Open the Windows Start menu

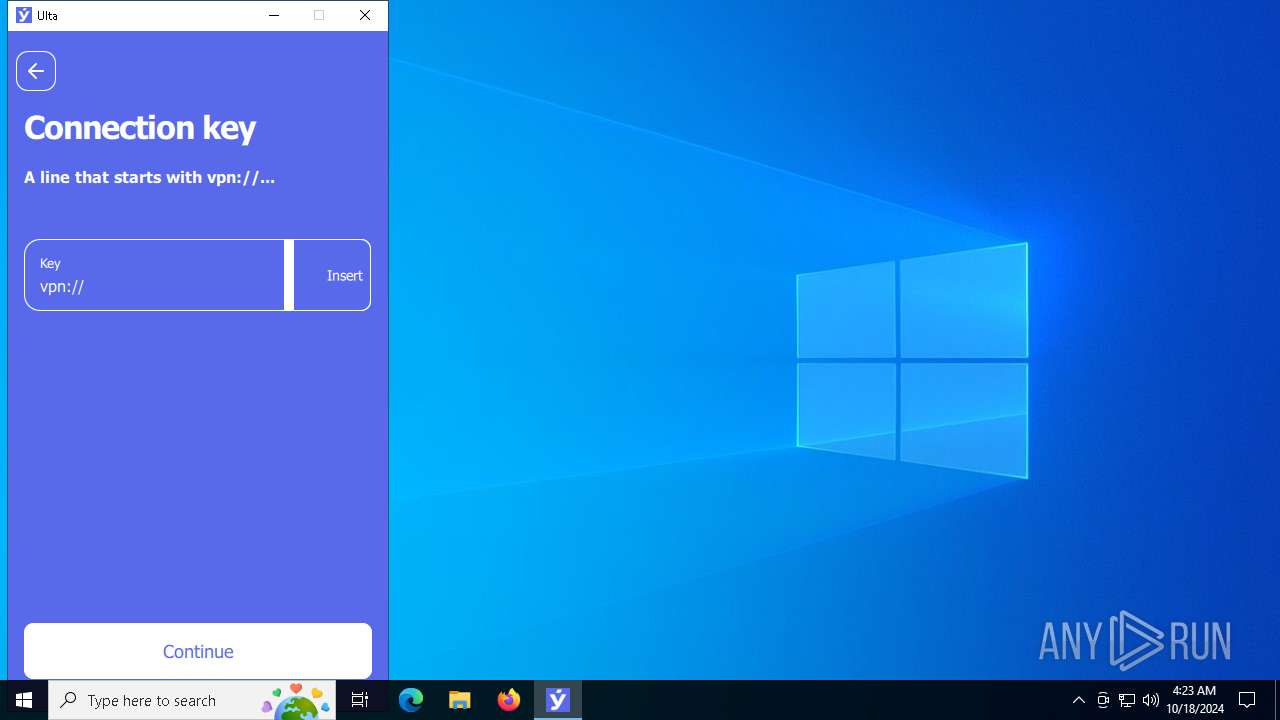click(x=24, y=700)
